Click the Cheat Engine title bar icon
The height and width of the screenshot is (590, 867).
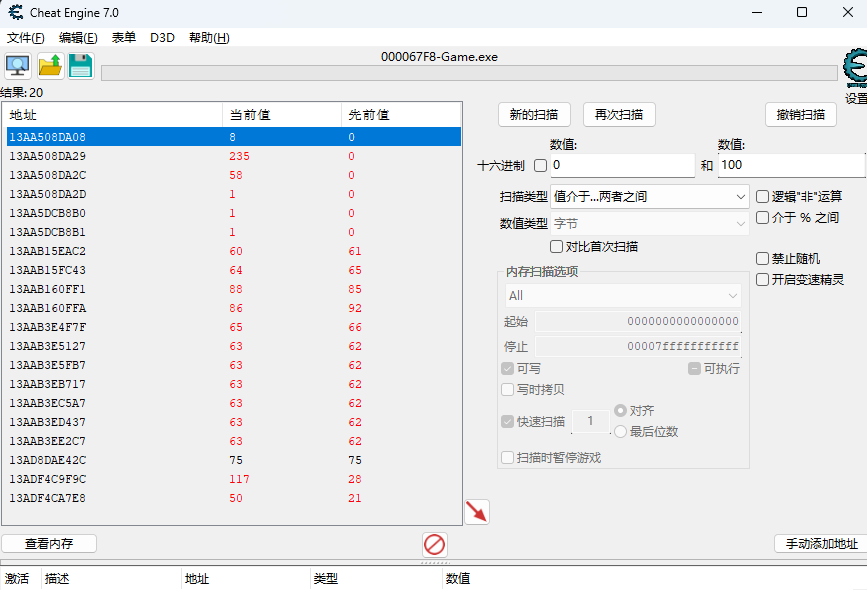[15, 12]
